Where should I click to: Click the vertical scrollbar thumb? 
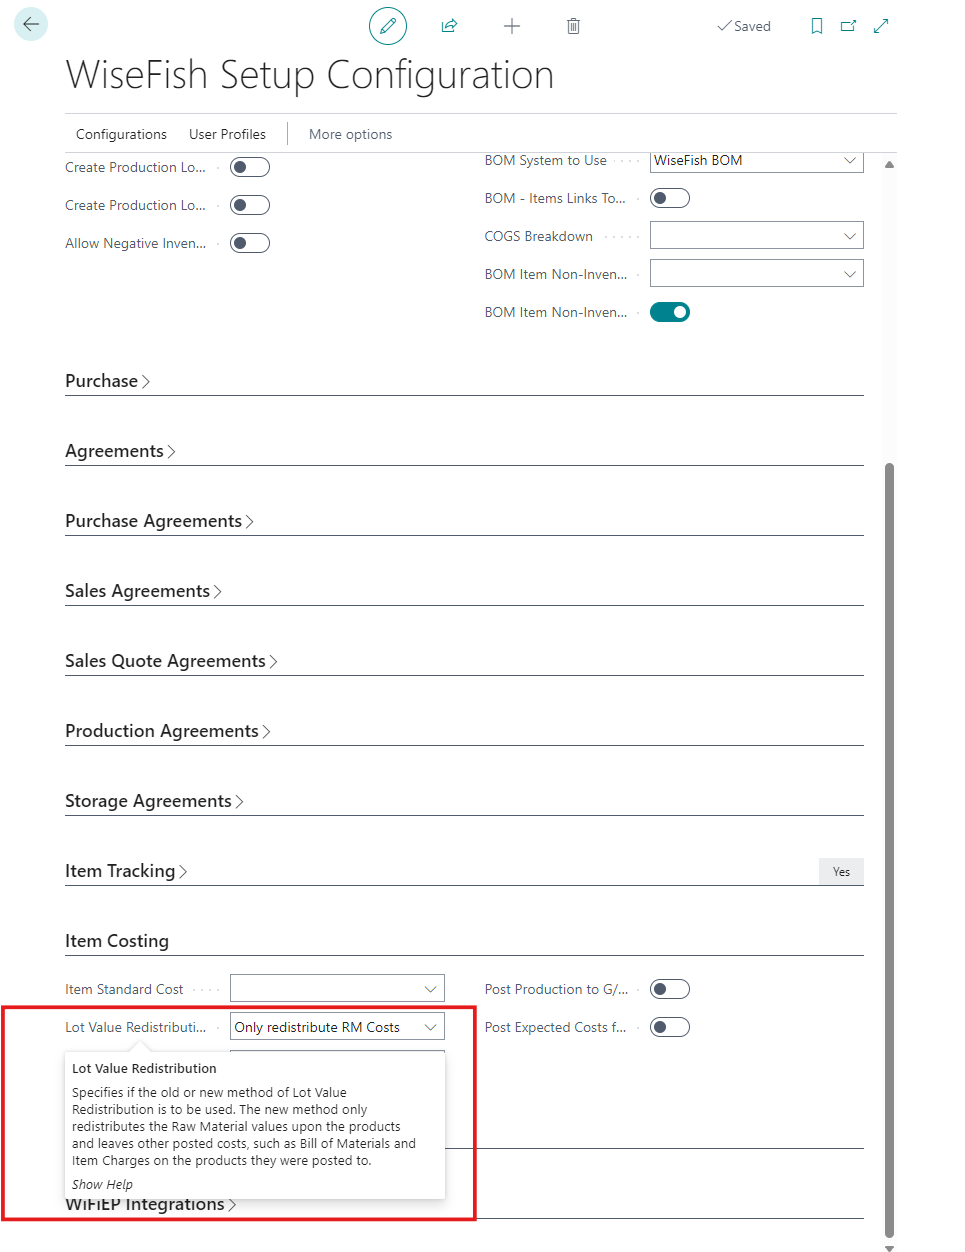point(889,850)
